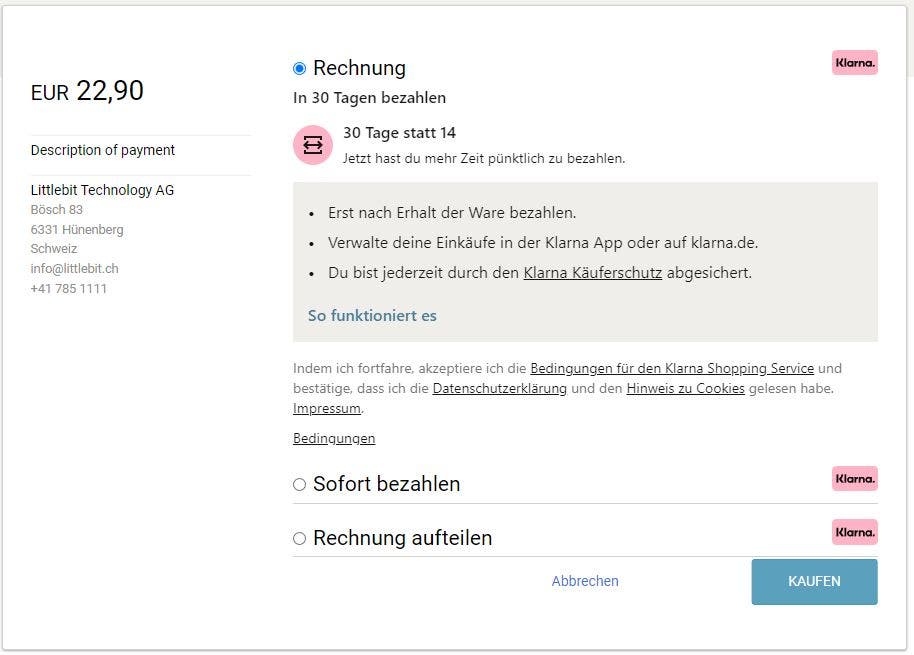Expand the Sofort bezahlen label row
This screenshot has width=914, height=655.
click(x=585, y=484)
